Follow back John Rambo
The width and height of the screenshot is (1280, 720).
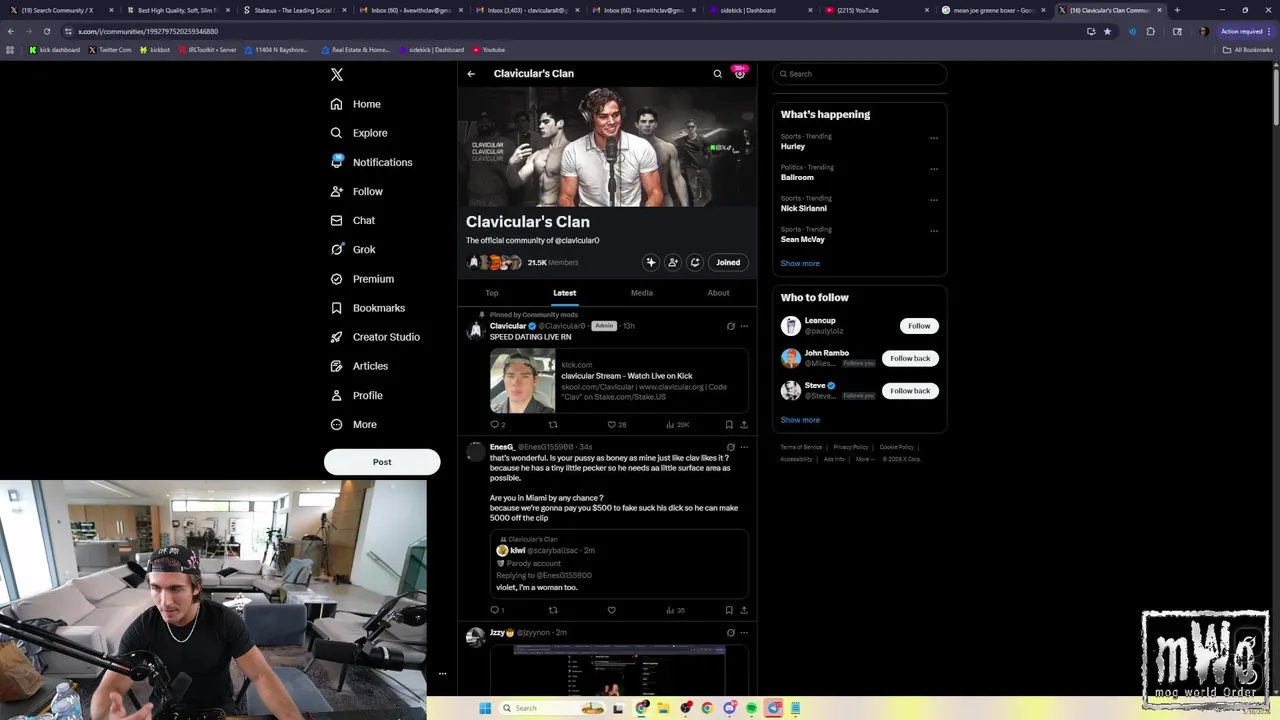(x=910, y=358)
